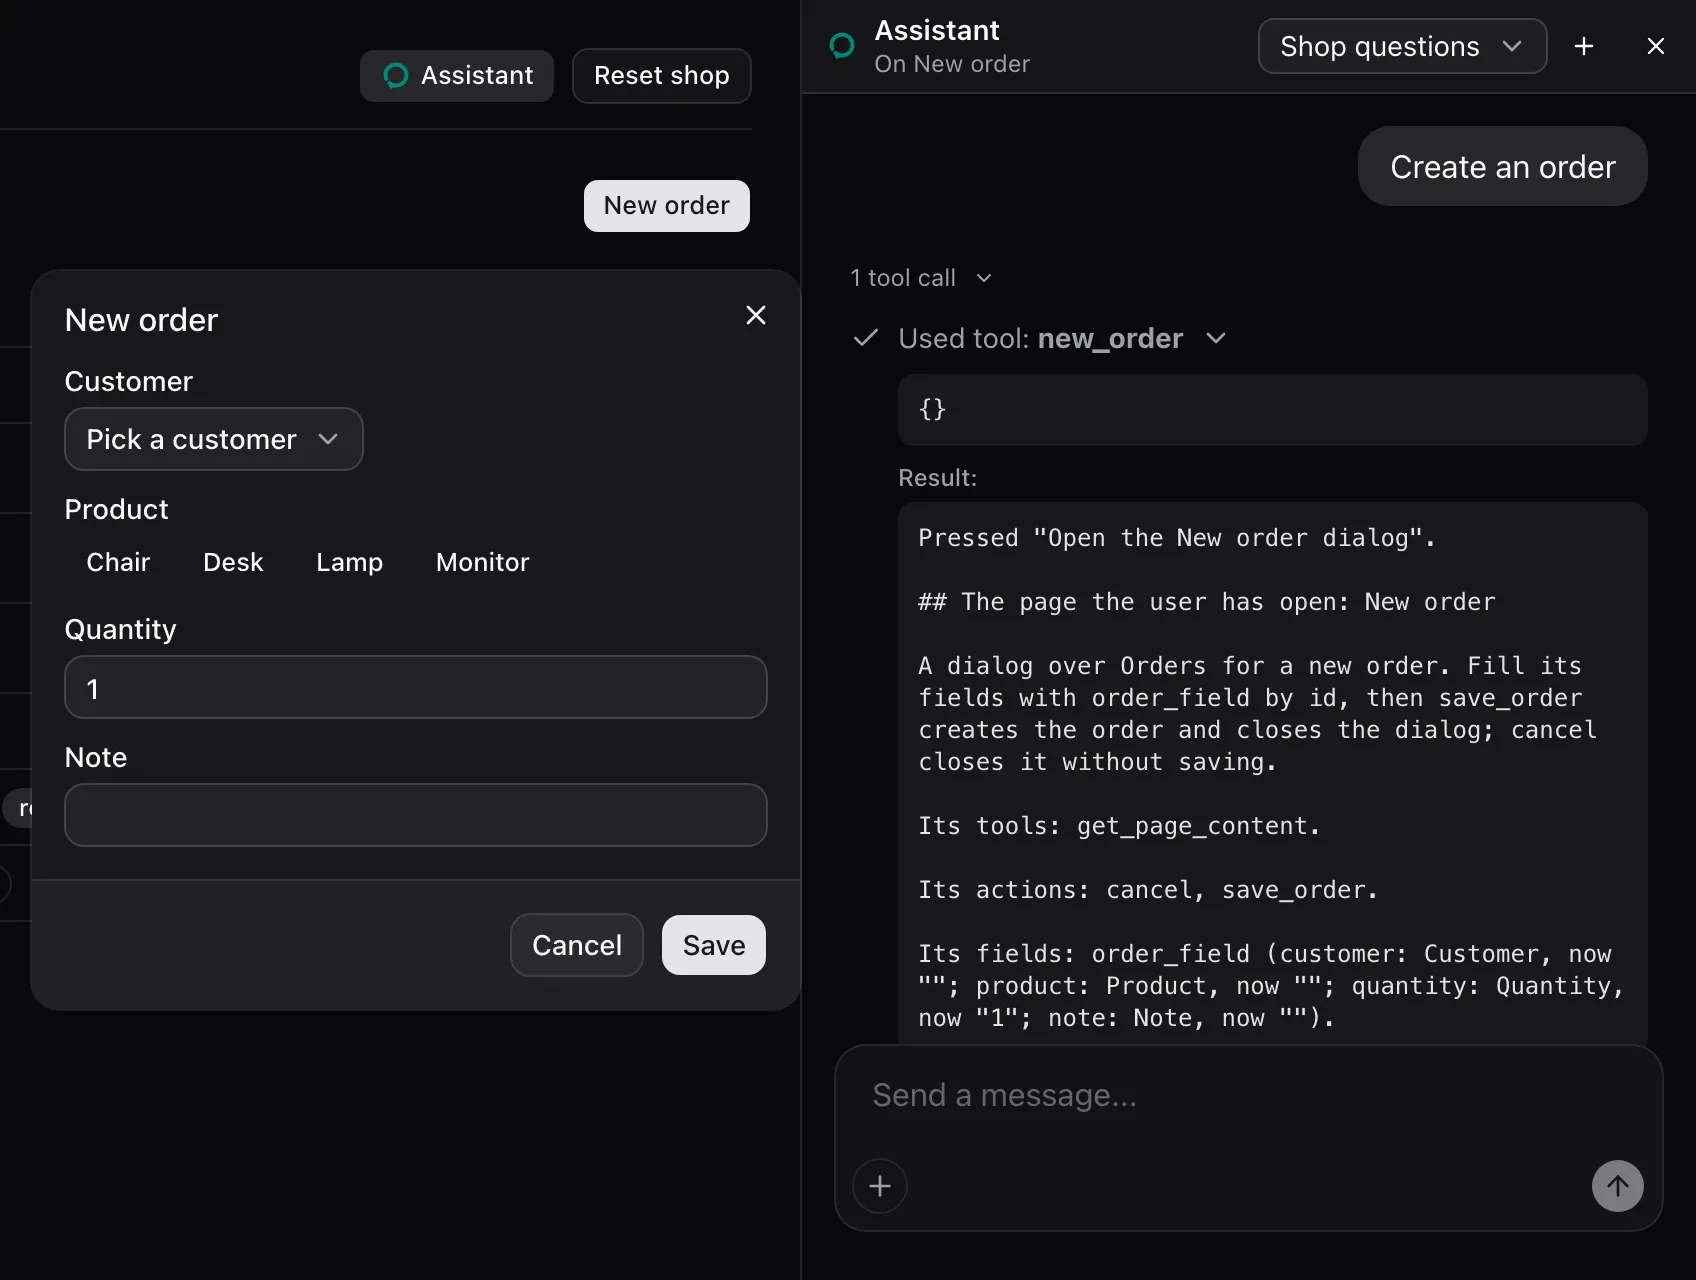The width and height of the screenshot is (1696, 1280).
Task: Click the 'Its actions: cancel, save_order.' line
Action: click(x=1148, y=890)
